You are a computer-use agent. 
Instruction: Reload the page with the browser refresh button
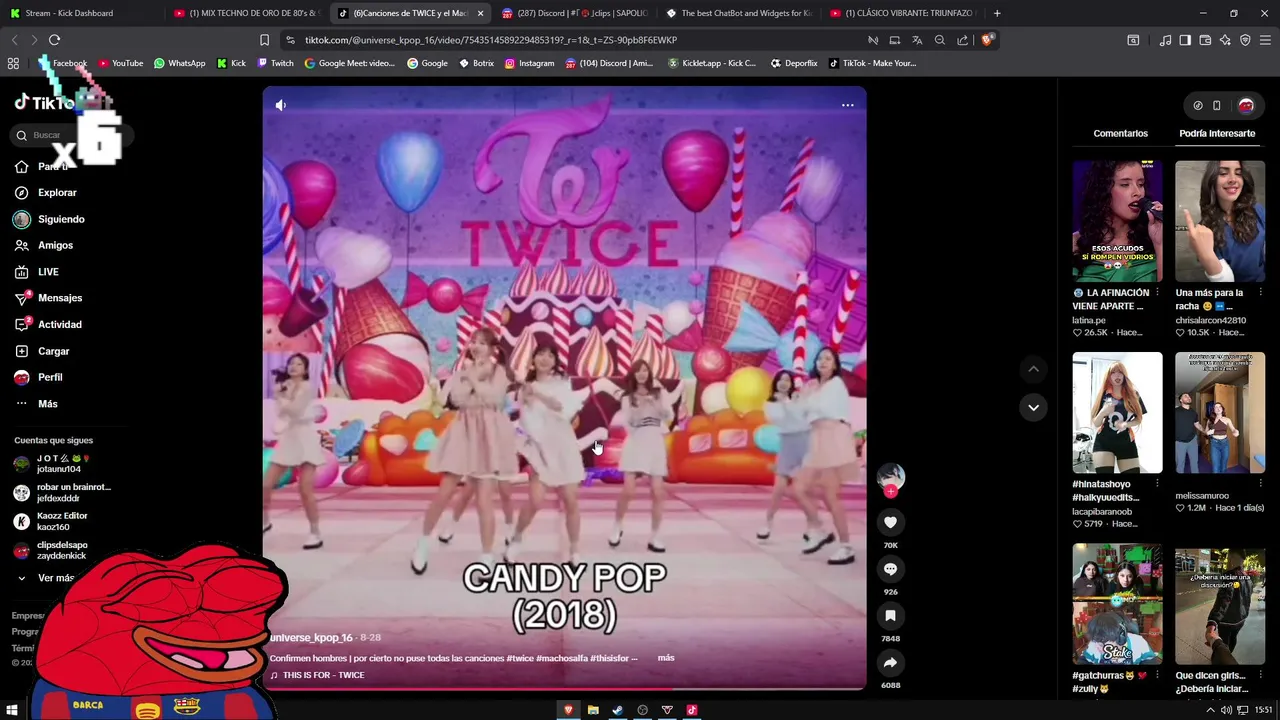coord(54,40)
